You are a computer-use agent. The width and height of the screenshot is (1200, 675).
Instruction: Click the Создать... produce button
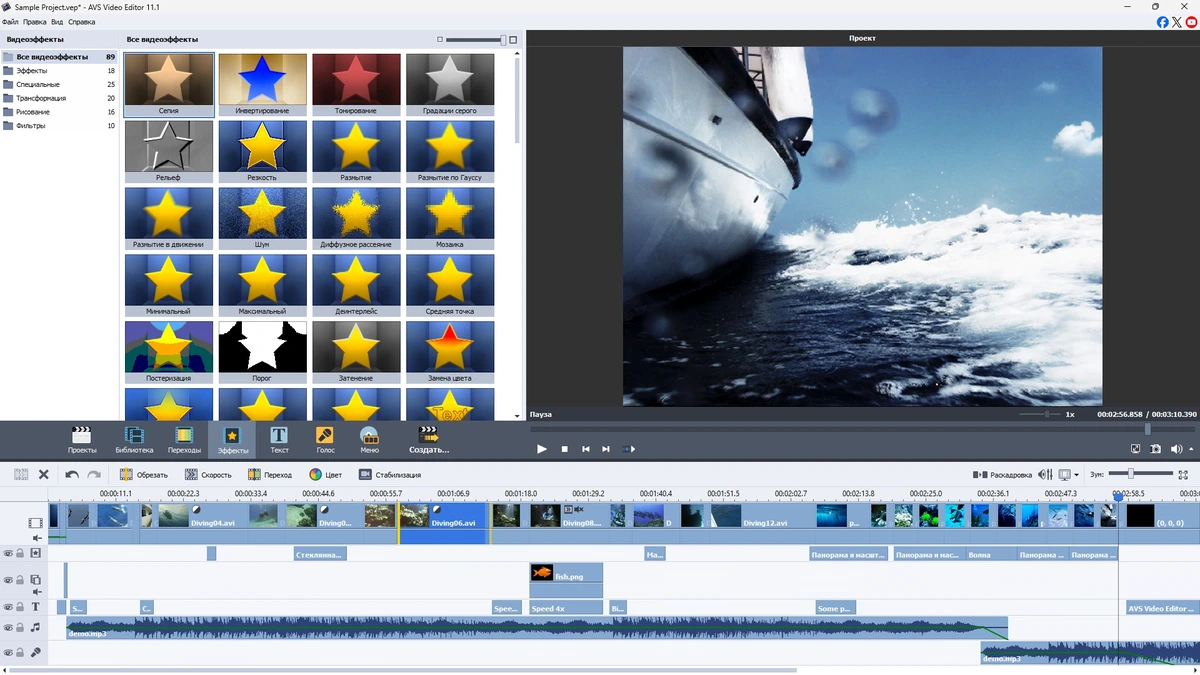click(429, 440)
